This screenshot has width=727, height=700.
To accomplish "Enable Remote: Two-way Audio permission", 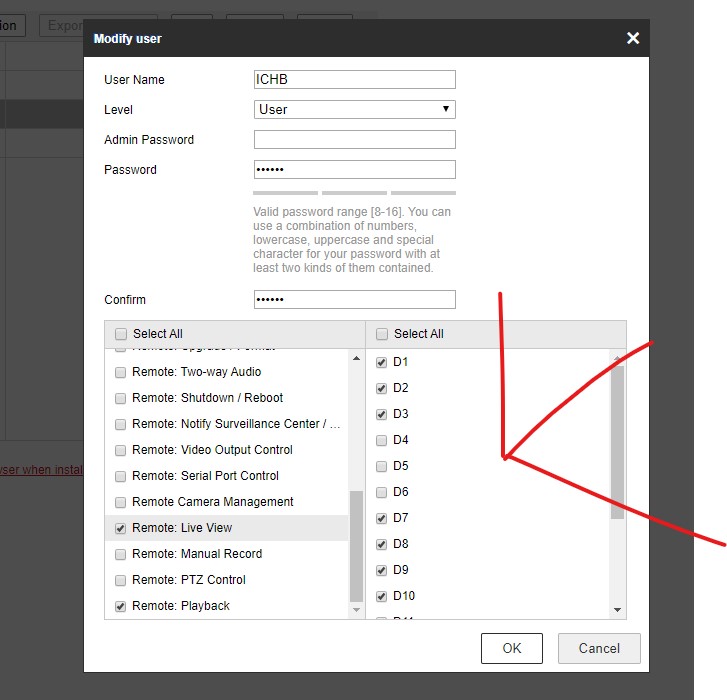I will [121, 372].
